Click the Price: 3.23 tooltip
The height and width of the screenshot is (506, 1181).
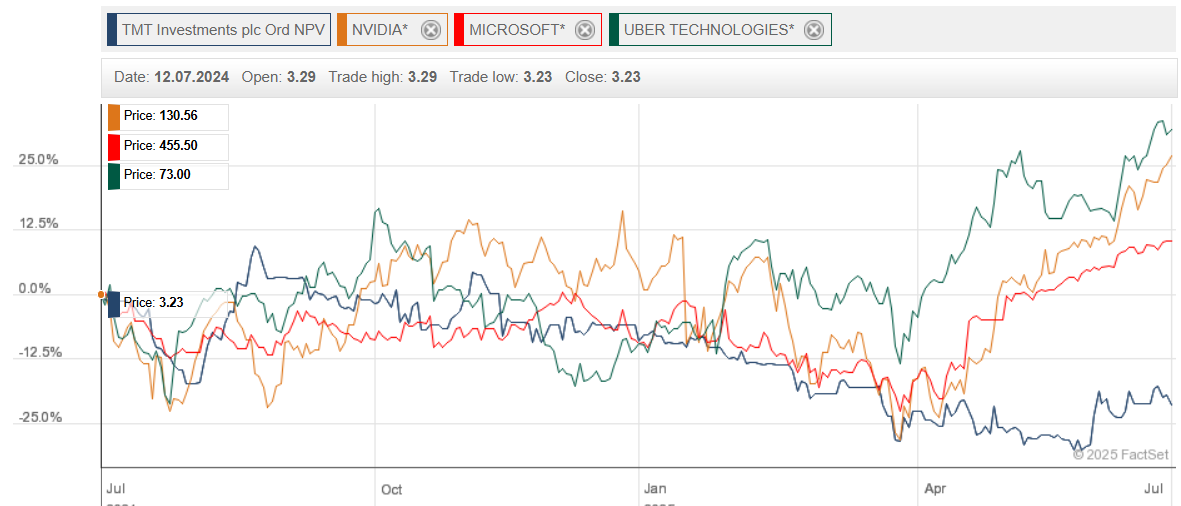point(155,303)
